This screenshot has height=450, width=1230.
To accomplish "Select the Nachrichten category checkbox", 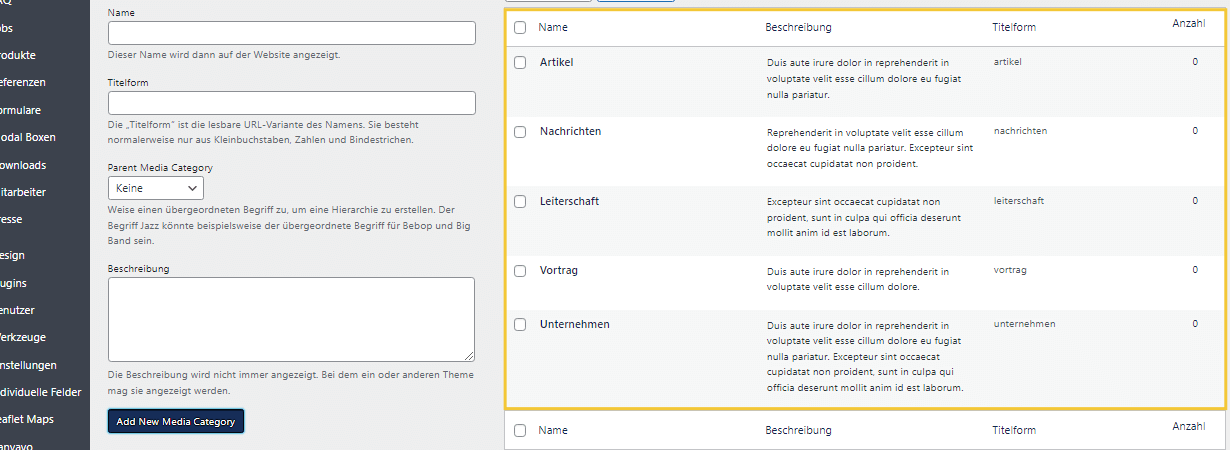I will point(519,132).
